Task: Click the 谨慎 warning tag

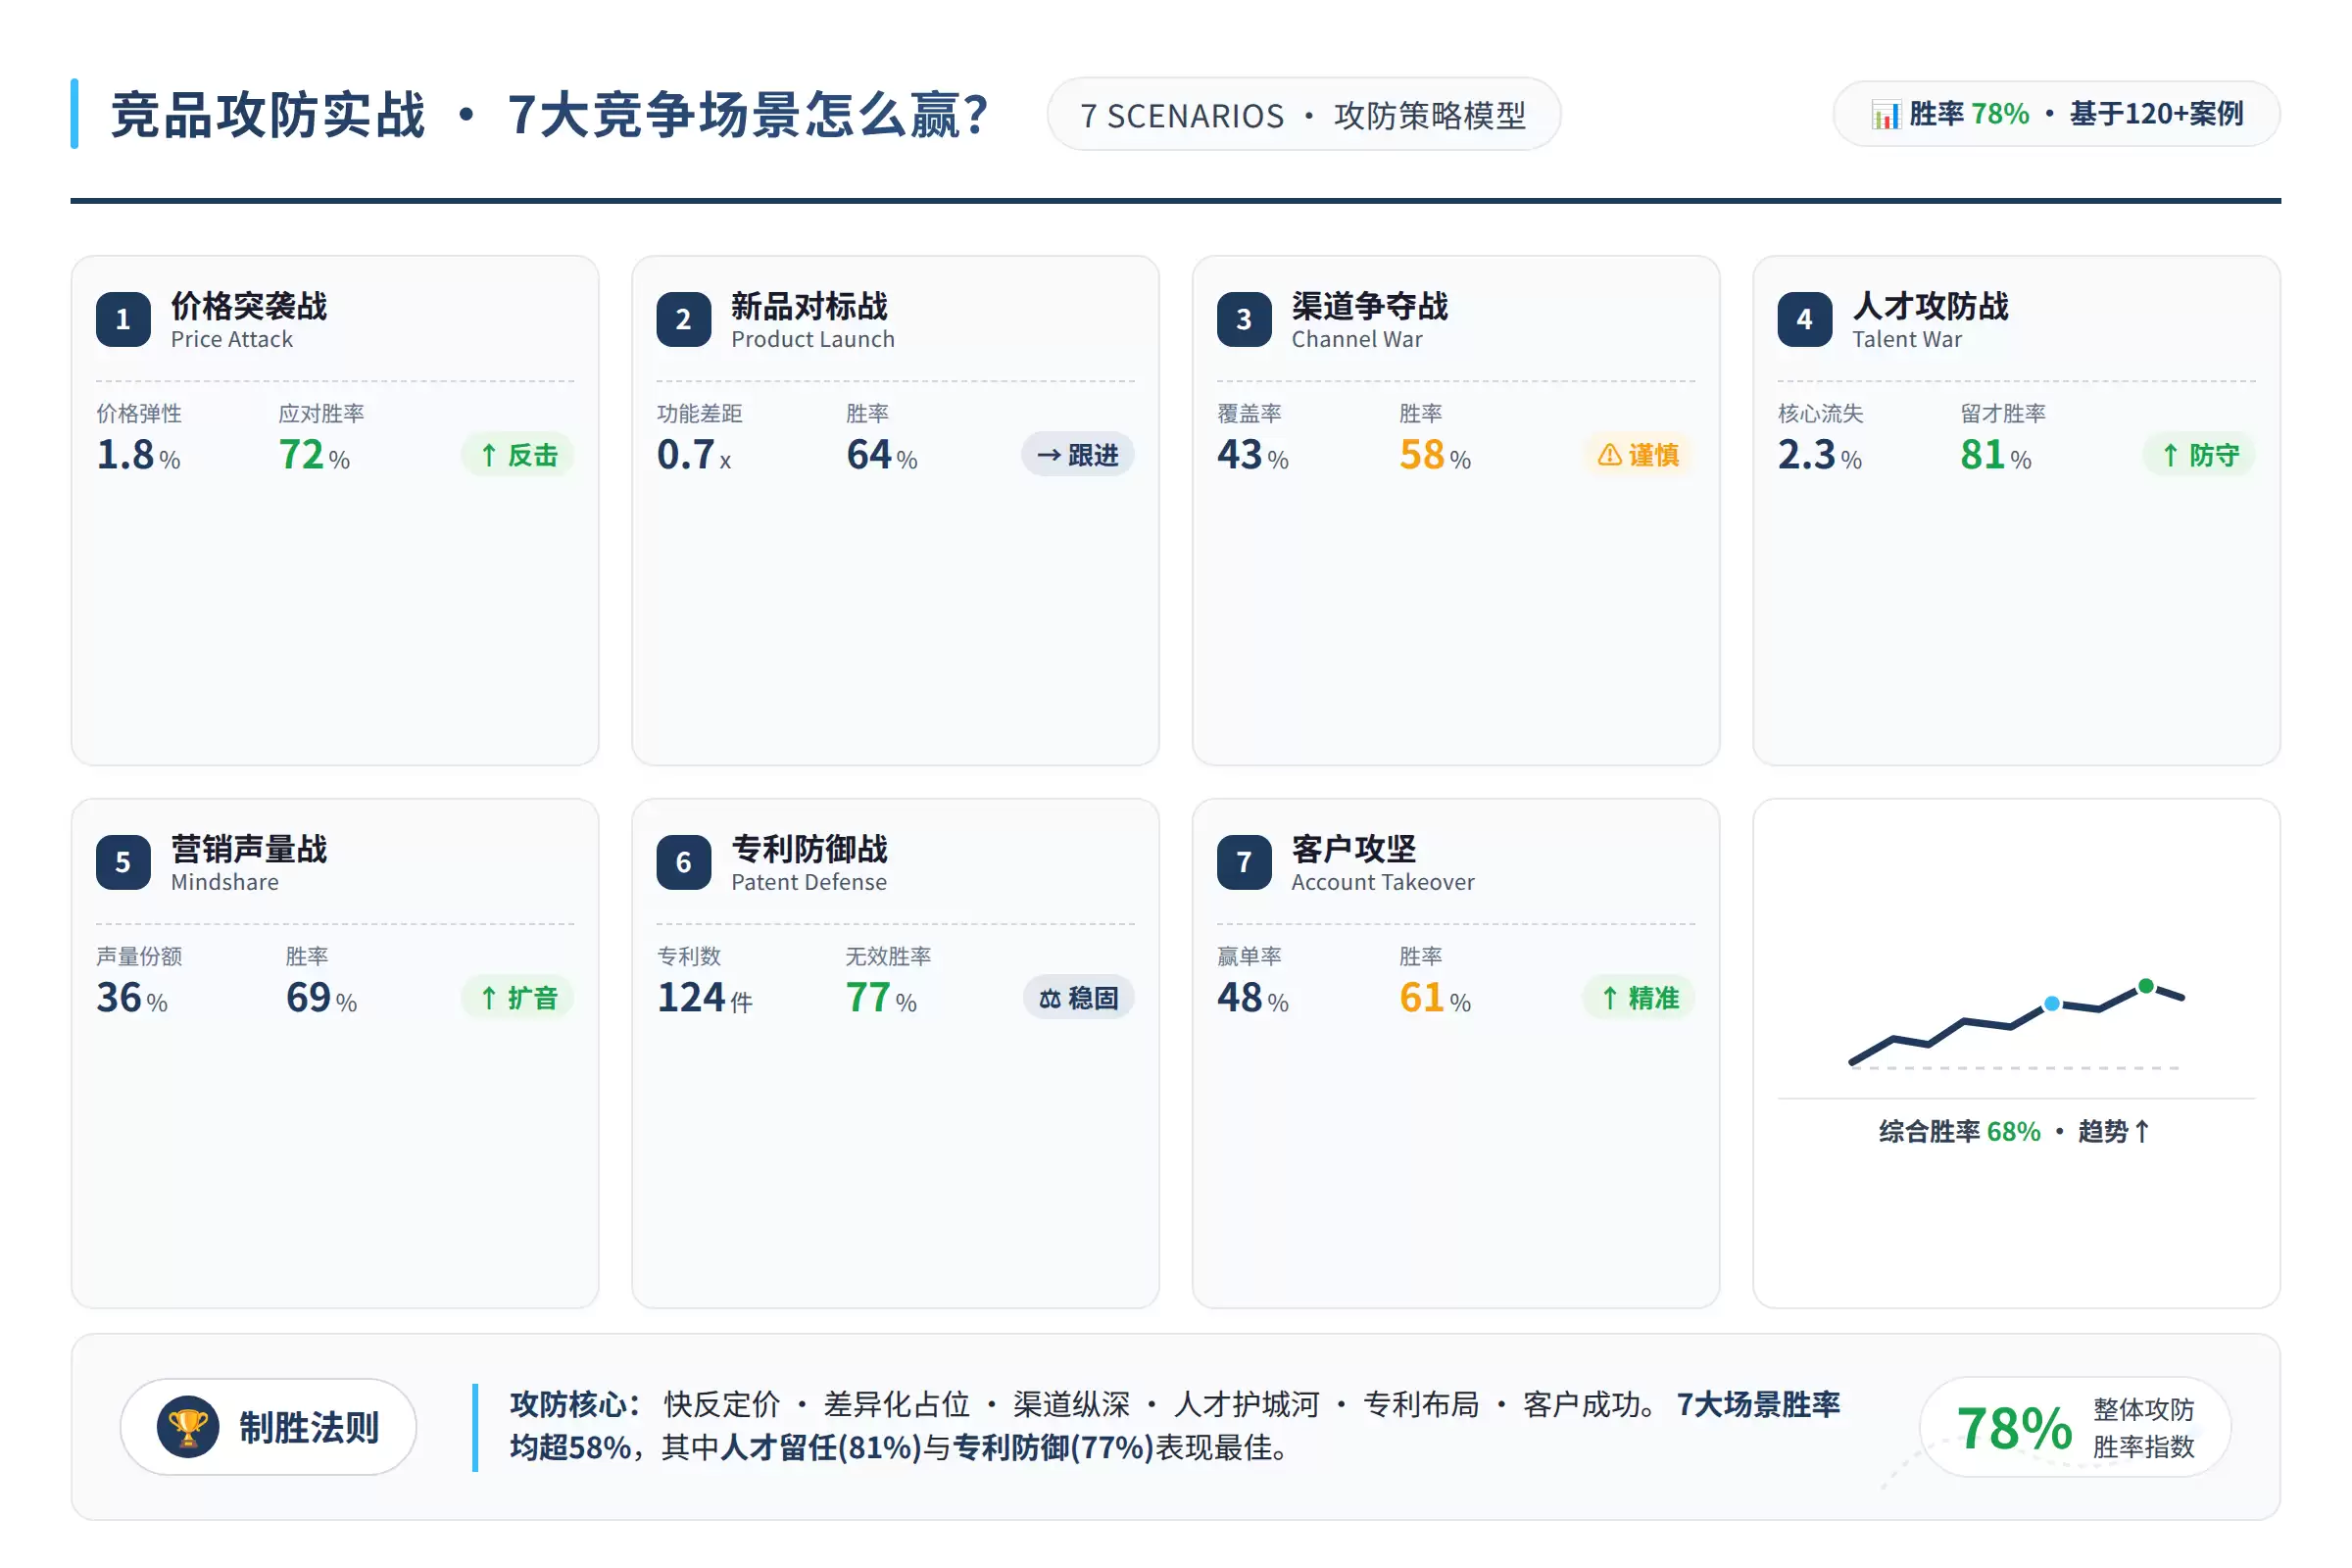Action: (x=1639, y=455)
